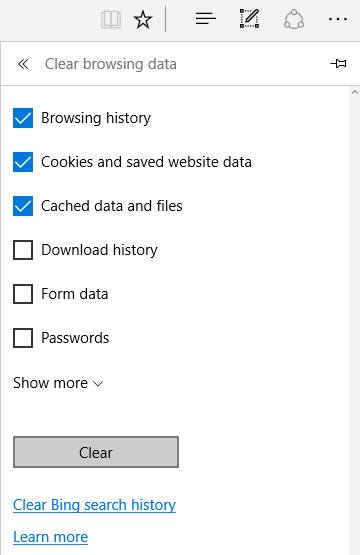360x555 pixels.
Task: Open the Hub three-lines icon
Action: 206,19
